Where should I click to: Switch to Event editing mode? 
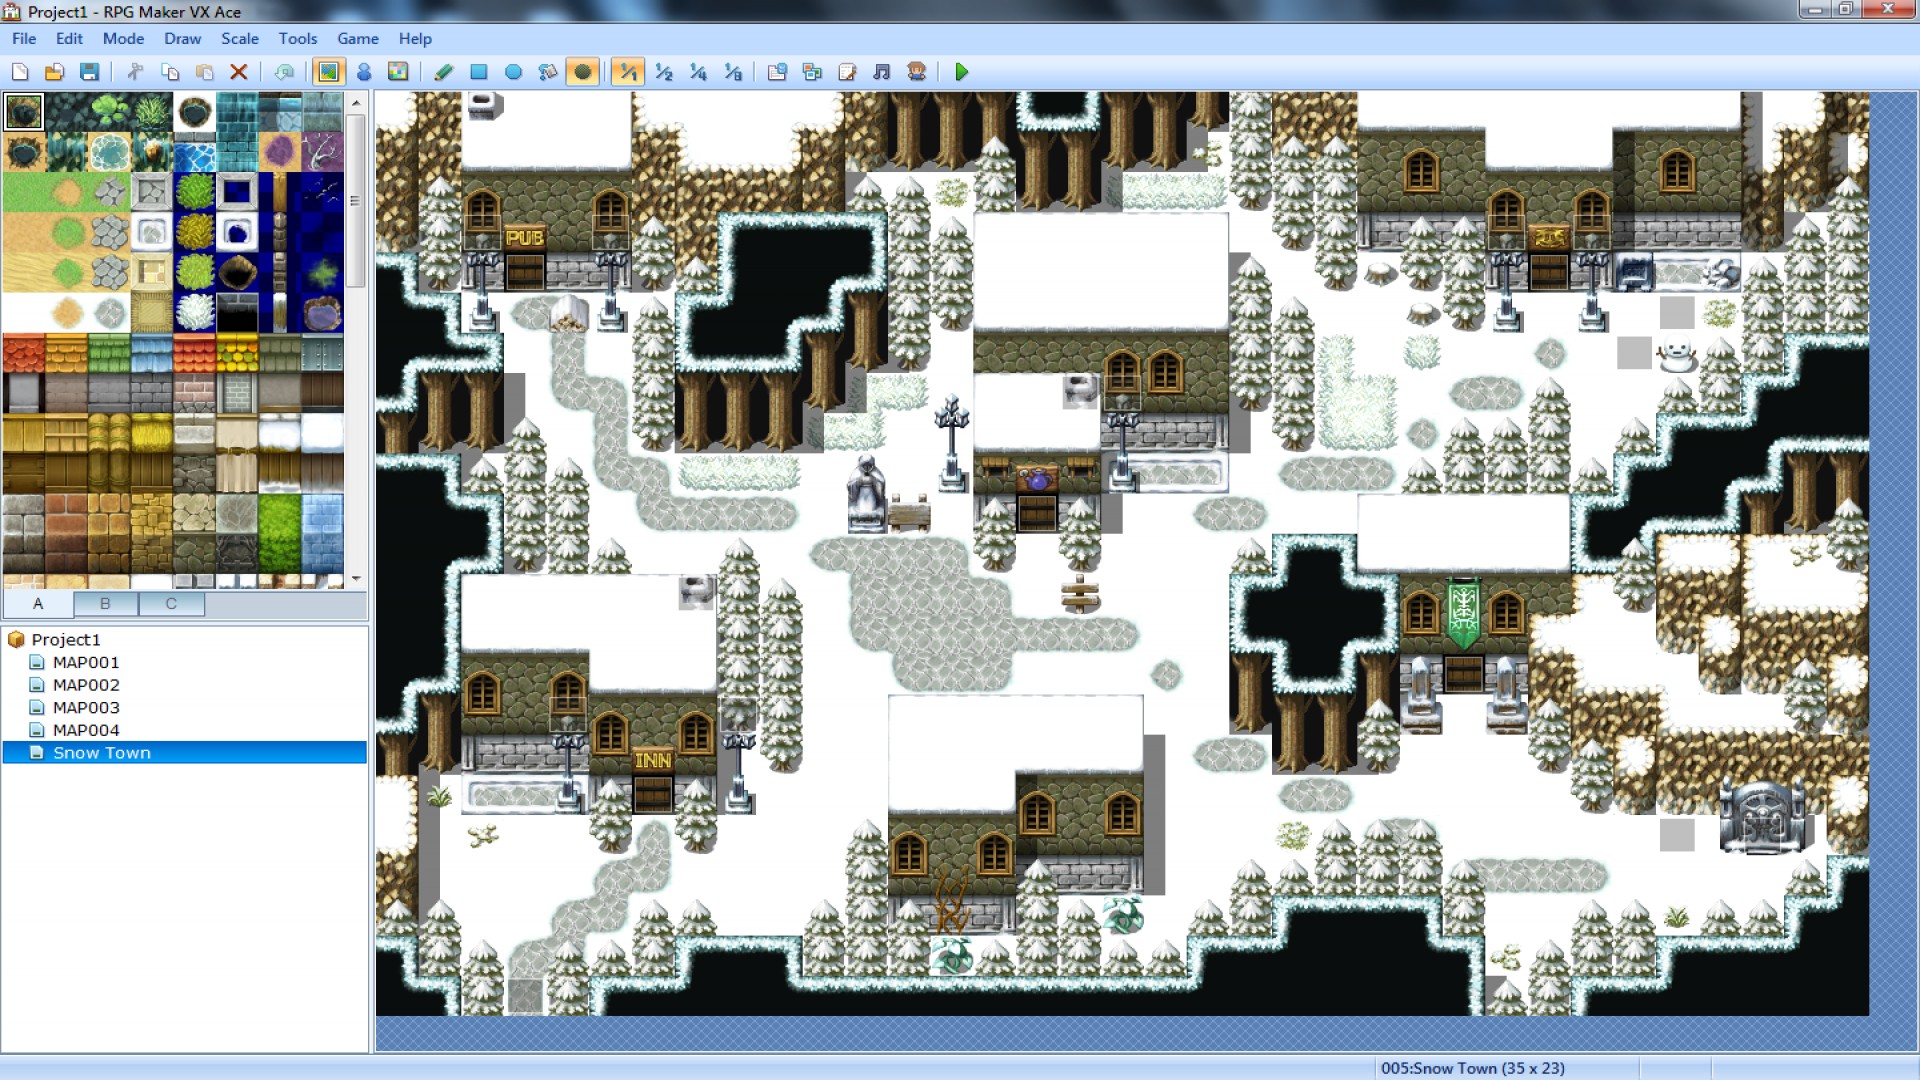pos(363,72)
